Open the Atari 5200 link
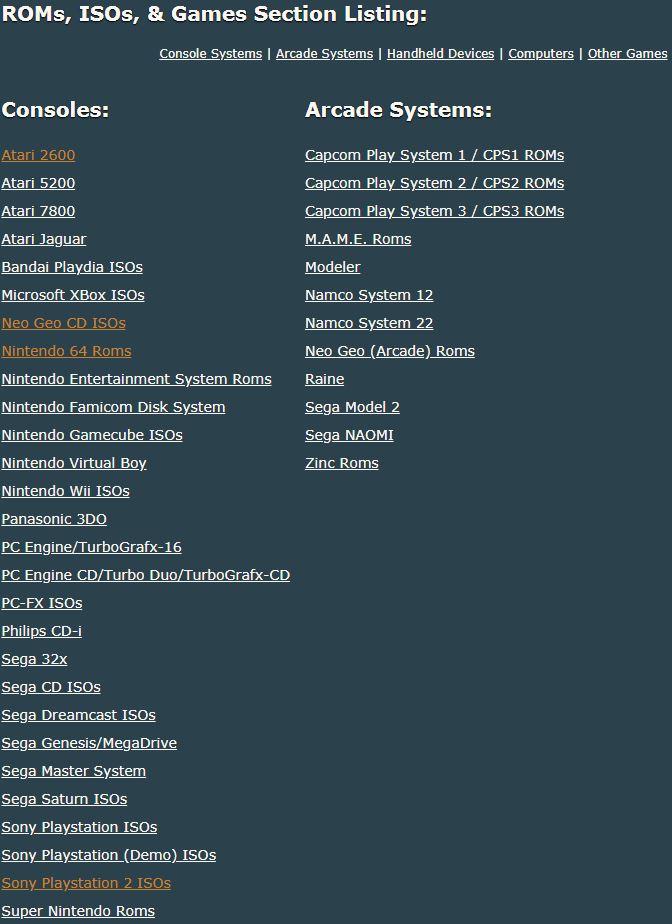672x924 pixels. point(38,183)
